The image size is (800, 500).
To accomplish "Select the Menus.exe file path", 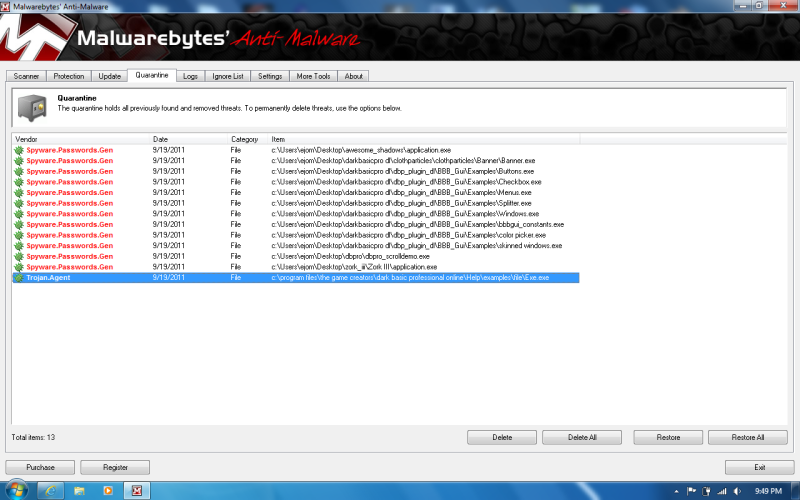I will pos(401,192).
